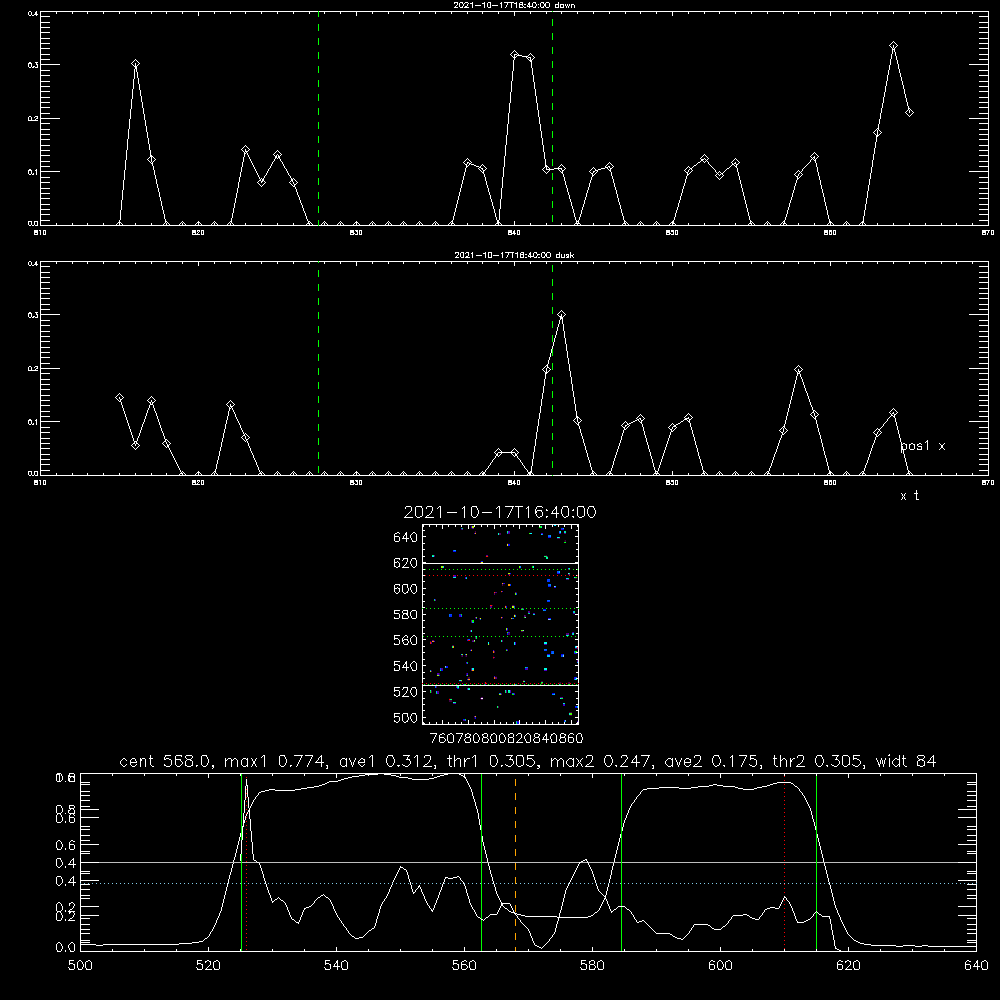Click the dusk plot diamond peak near 858 at 0.2
1000x1000 pixels.
[x=798, y=370]
